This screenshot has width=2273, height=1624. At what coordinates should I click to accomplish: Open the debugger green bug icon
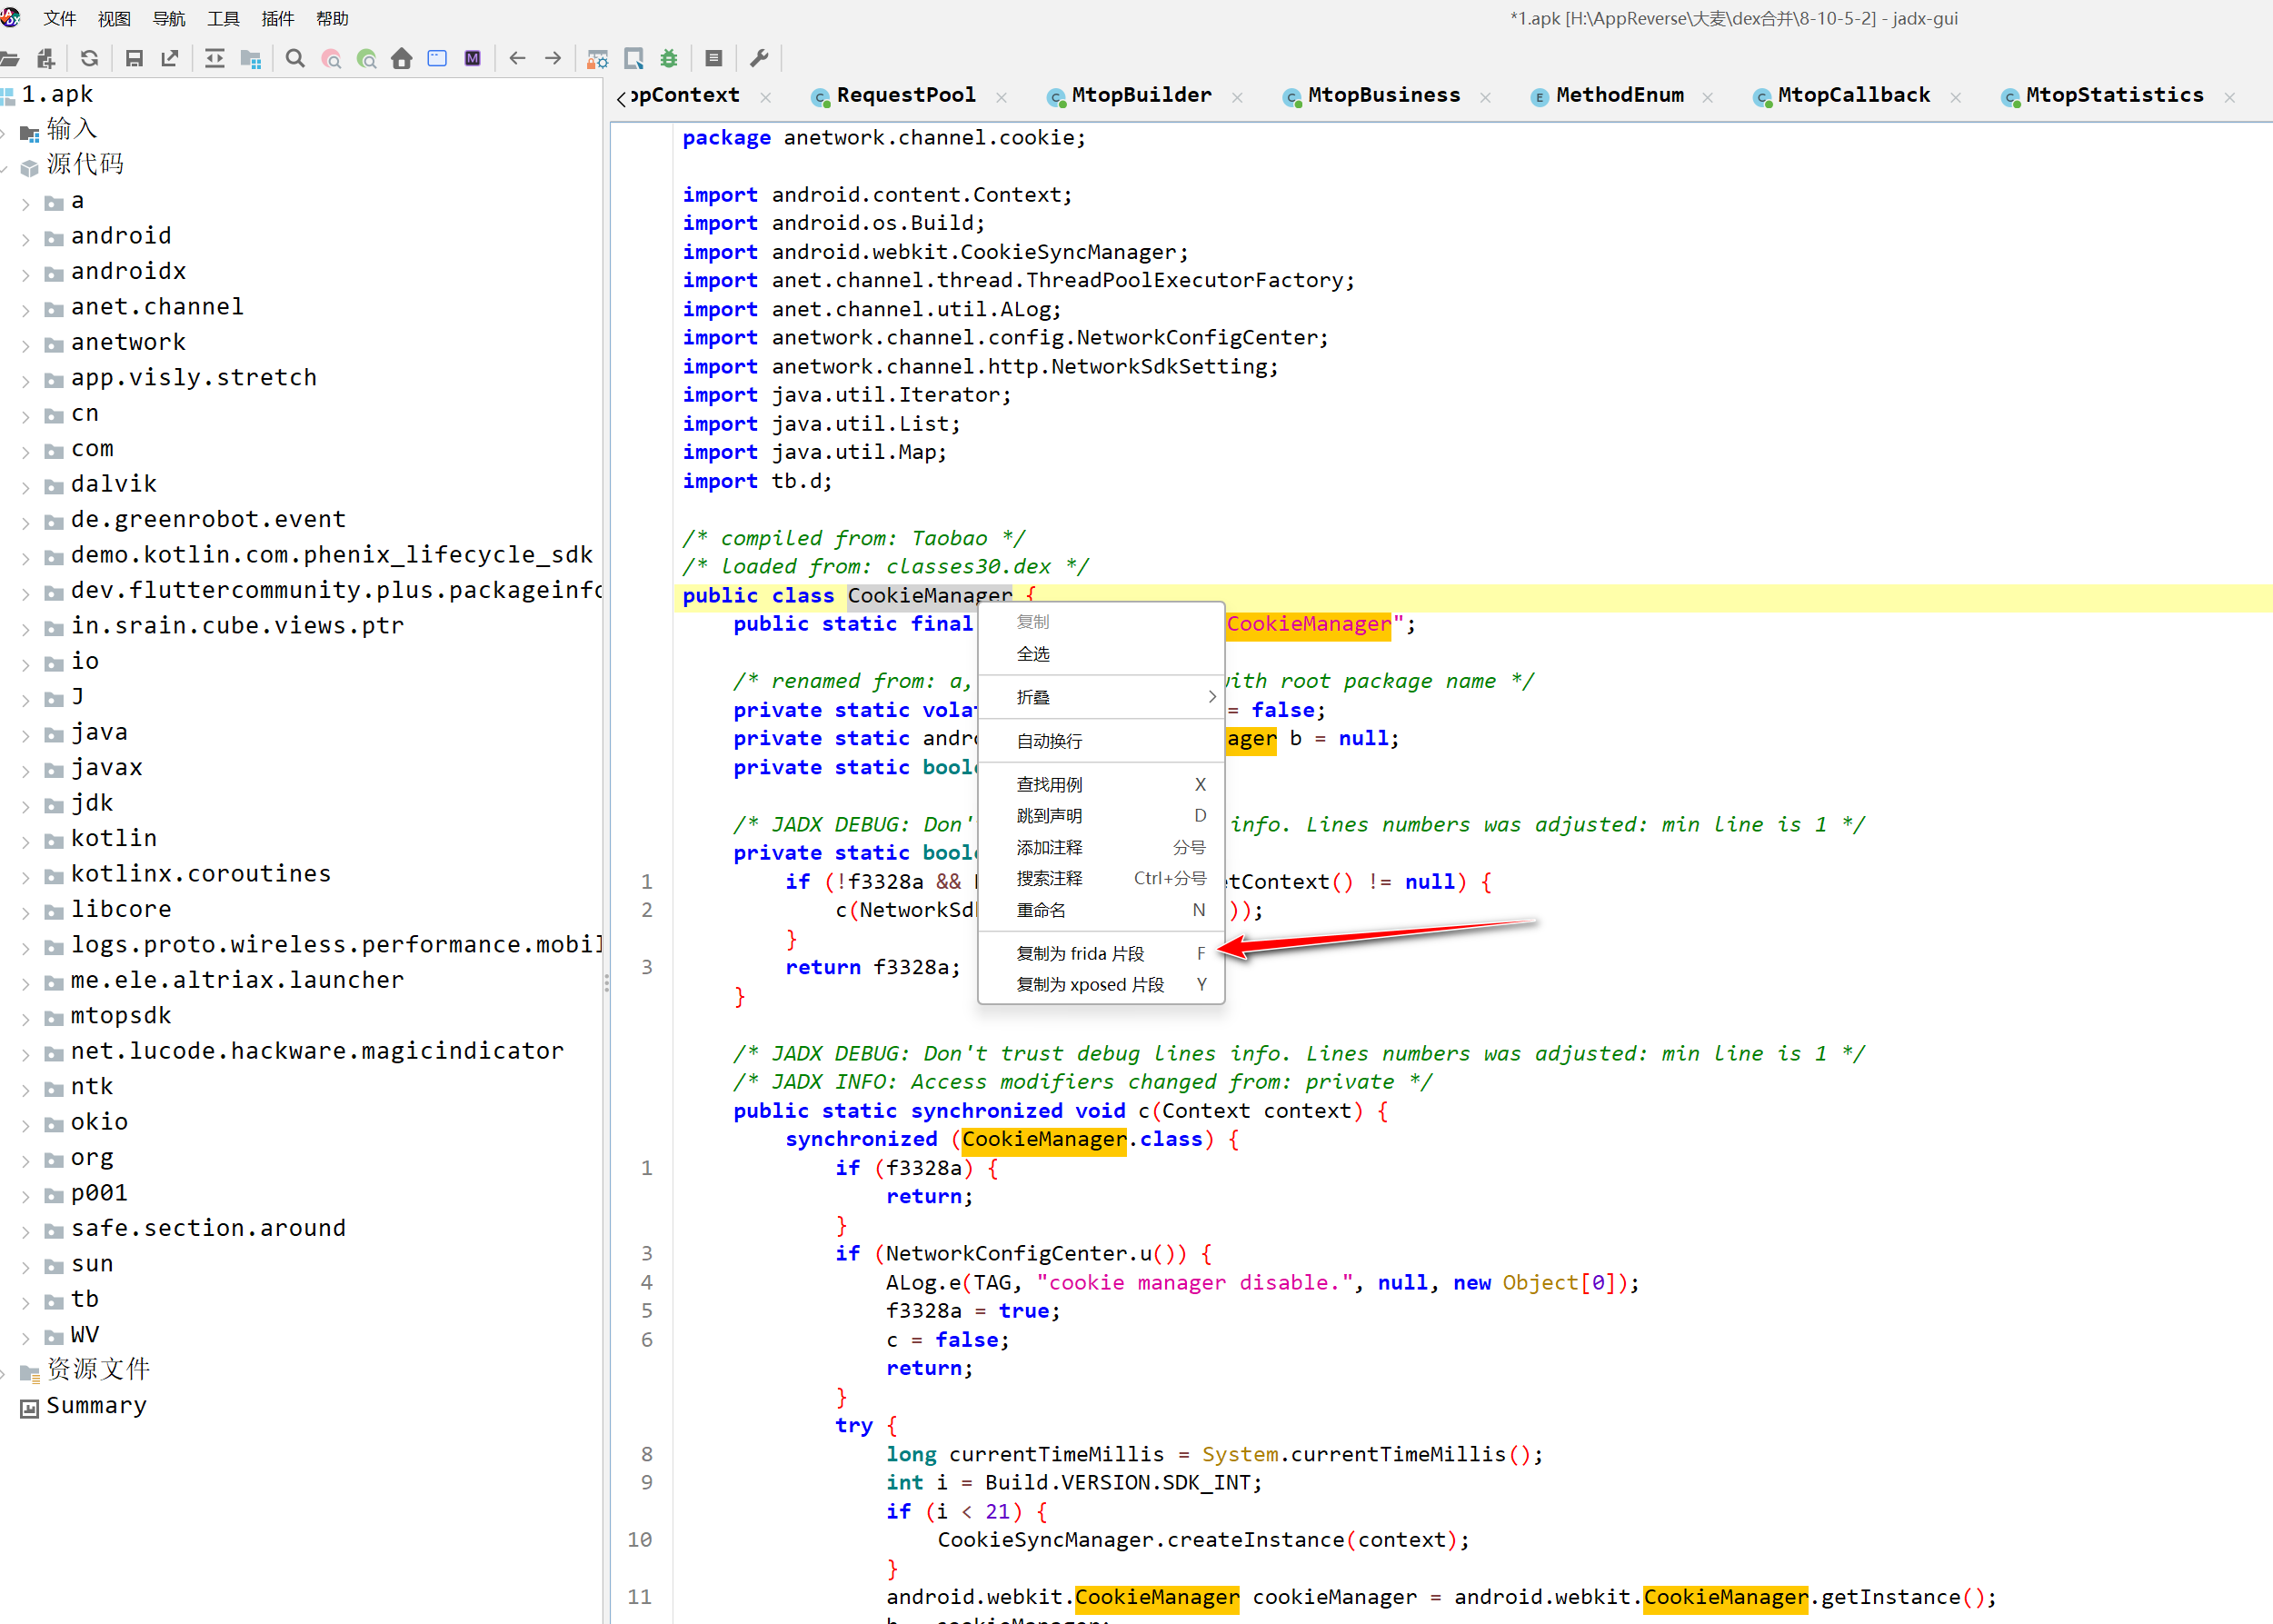click(669, 58)
